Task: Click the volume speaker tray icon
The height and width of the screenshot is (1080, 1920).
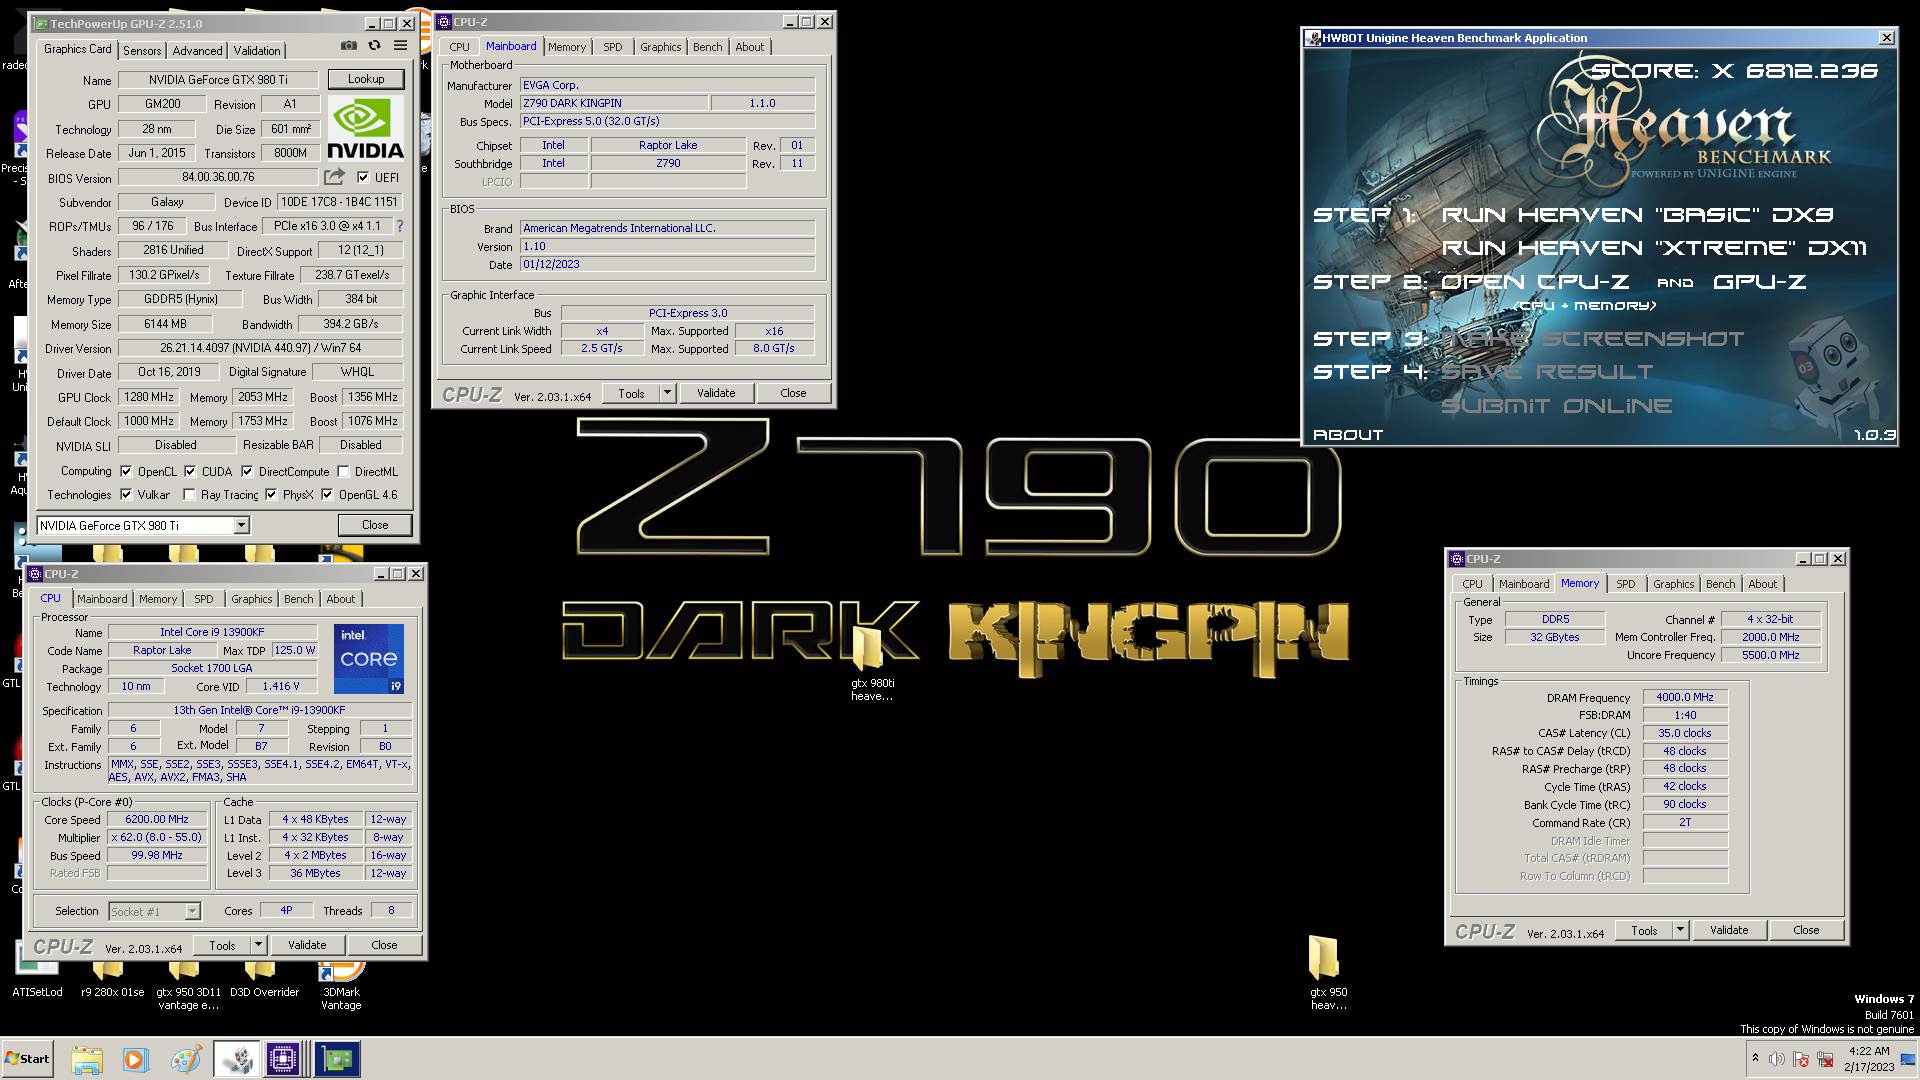Action: [1776, 1059]
